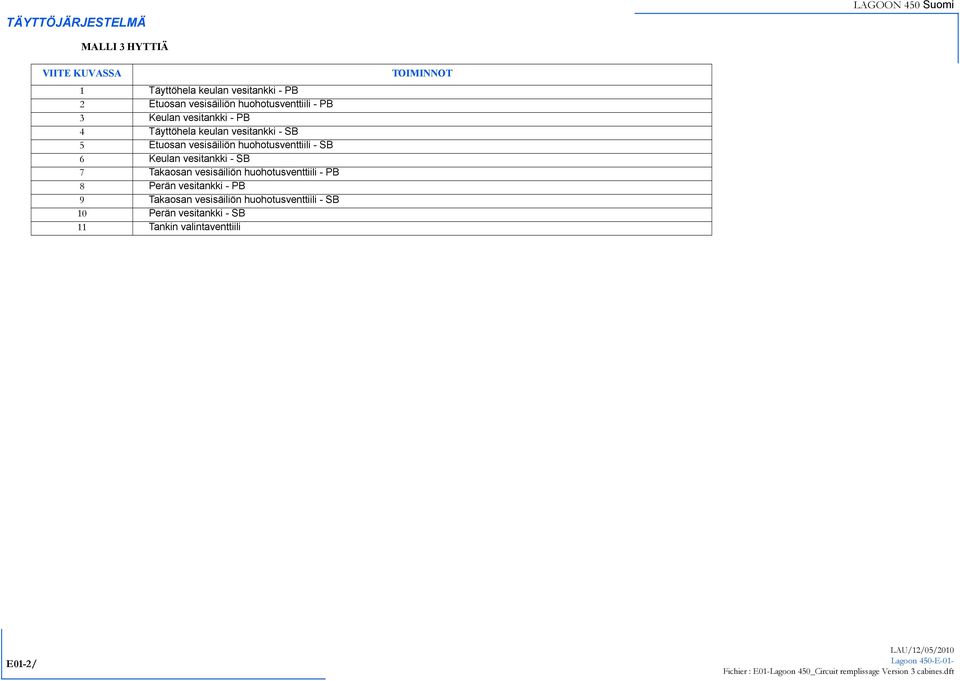
Task: Click 'Takaosan vesisäiliön huohotusventtiili - SB' cell
Action: [422, 200]
